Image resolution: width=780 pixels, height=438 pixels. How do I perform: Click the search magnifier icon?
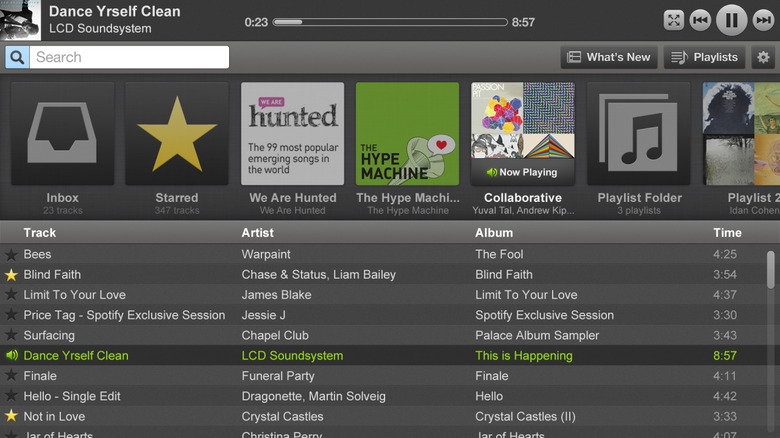coord(17,57)
